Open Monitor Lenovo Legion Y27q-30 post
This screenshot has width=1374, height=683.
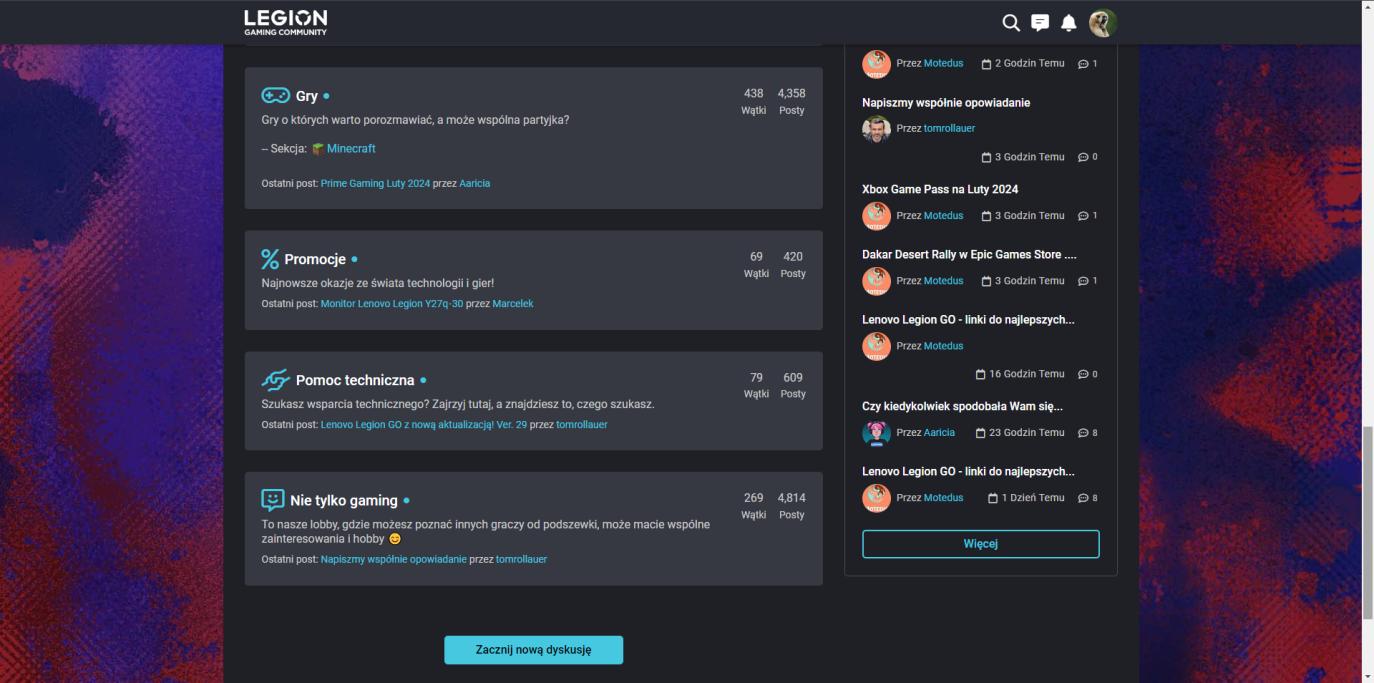[392, 304]
